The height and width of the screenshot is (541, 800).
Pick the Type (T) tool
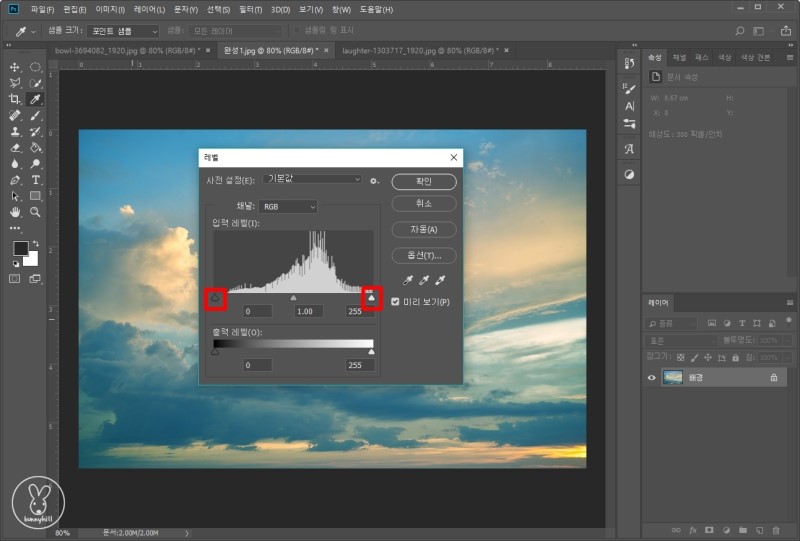click(x=35, y=180)
